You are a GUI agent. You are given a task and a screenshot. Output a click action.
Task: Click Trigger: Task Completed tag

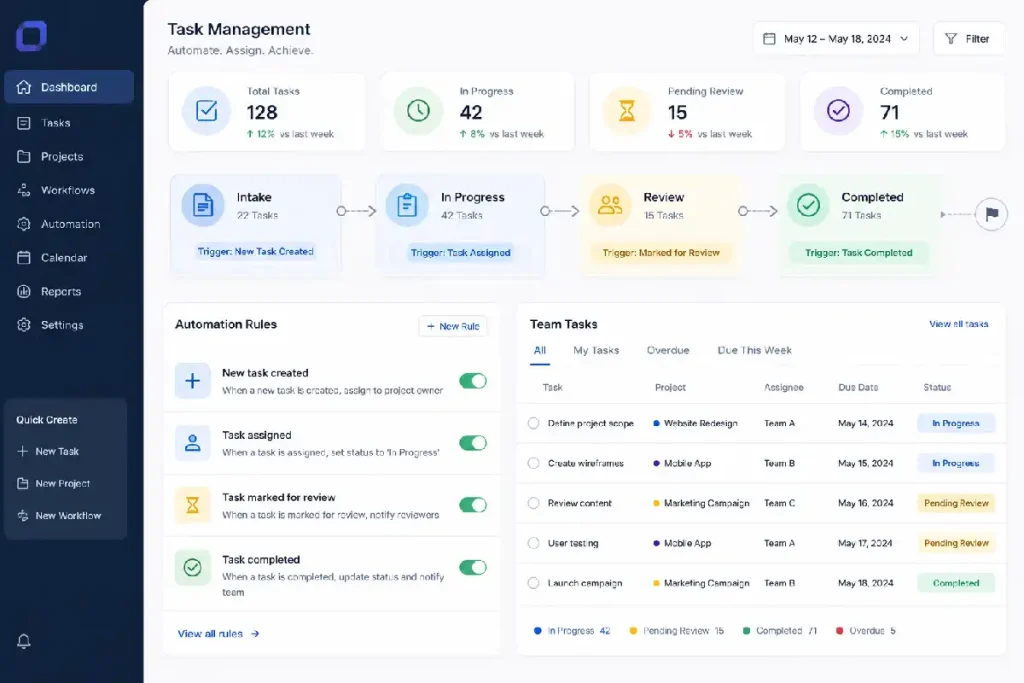[859, 253]
